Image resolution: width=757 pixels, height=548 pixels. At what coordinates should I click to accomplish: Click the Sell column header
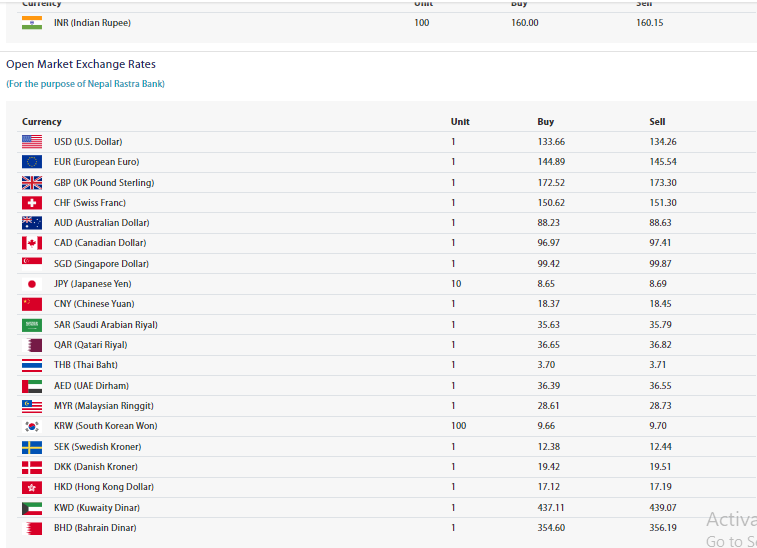tap(657, 122)
